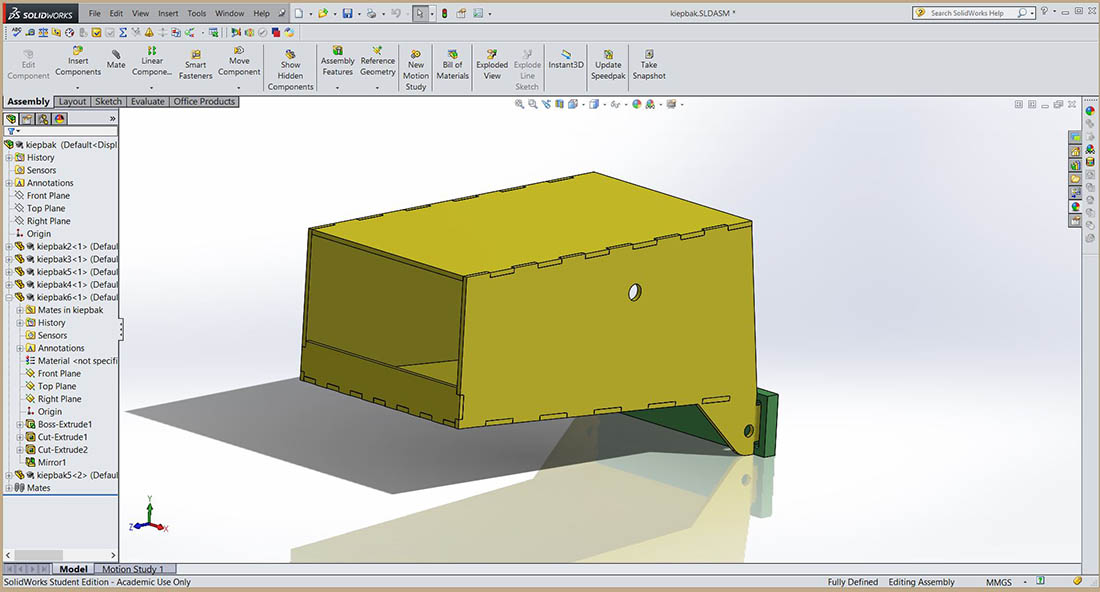Collapse the kiepbak6<1> component
This screenshot has height=592, width=1100.
point(9,297)
